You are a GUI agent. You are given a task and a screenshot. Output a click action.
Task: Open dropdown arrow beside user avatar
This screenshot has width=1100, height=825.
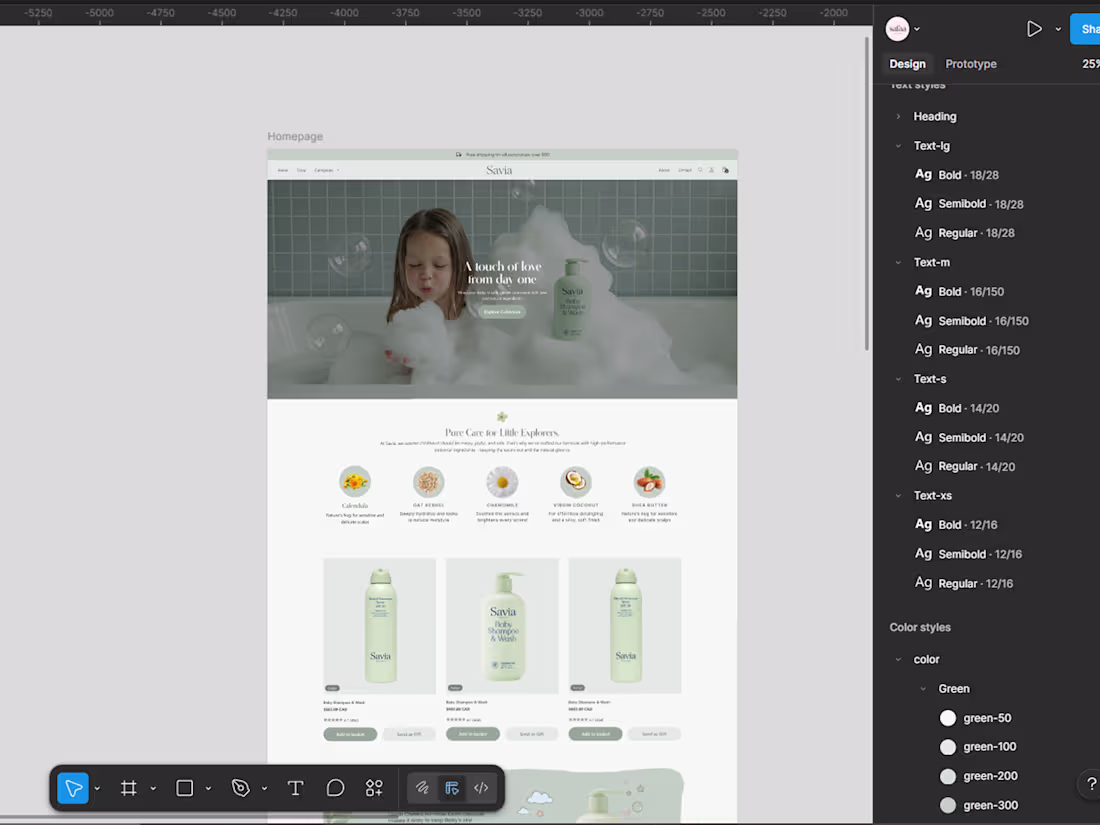917,29
